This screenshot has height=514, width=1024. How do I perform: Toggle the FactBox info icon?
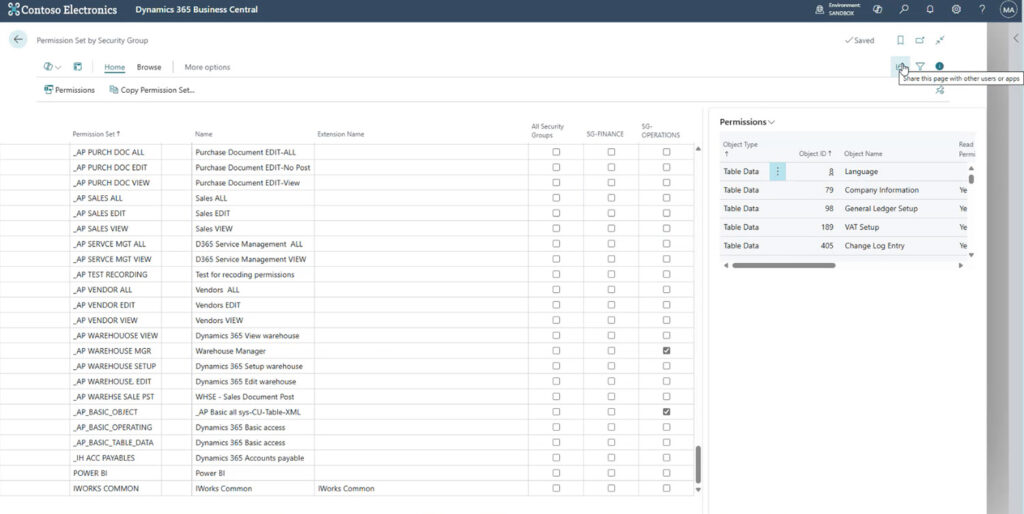click(x=939, y=66)
